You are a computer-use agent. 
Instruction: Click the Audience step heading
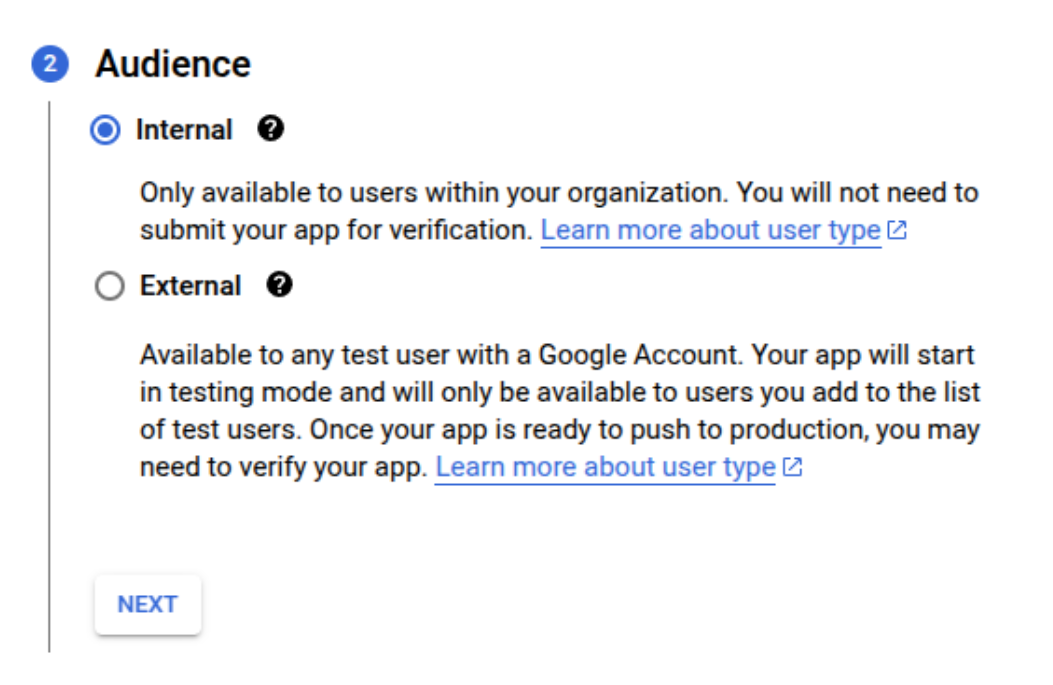click(x=173, y=64)
